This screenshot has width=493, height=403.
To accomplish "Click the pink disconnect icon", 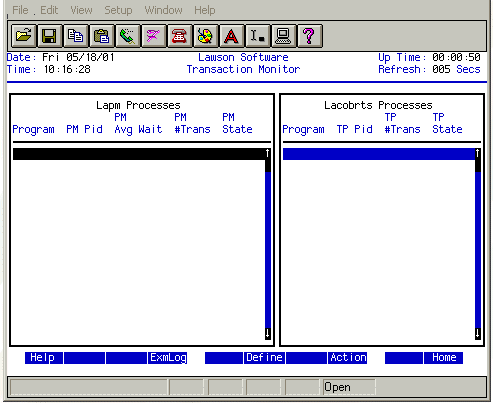I will [153, 36].
